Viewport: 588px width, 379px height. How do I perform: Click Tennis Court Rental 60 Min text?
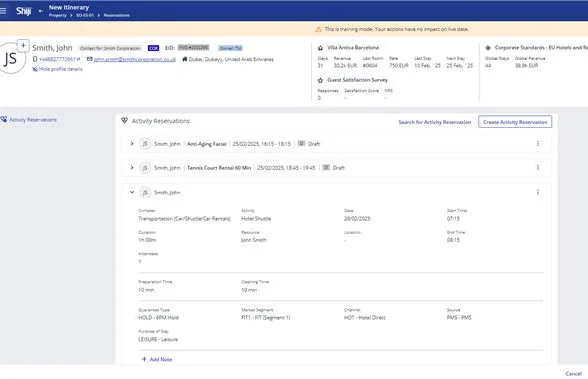coord(219,168)
